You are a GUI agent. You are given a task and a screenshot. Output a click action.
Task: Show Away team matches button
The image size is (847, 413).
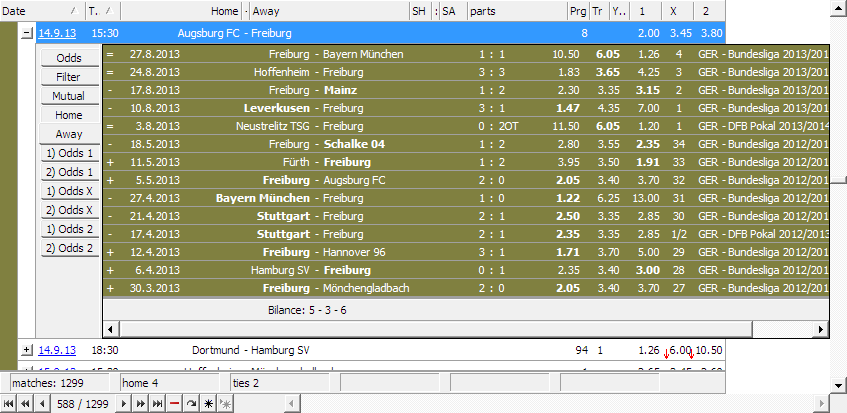69,134
